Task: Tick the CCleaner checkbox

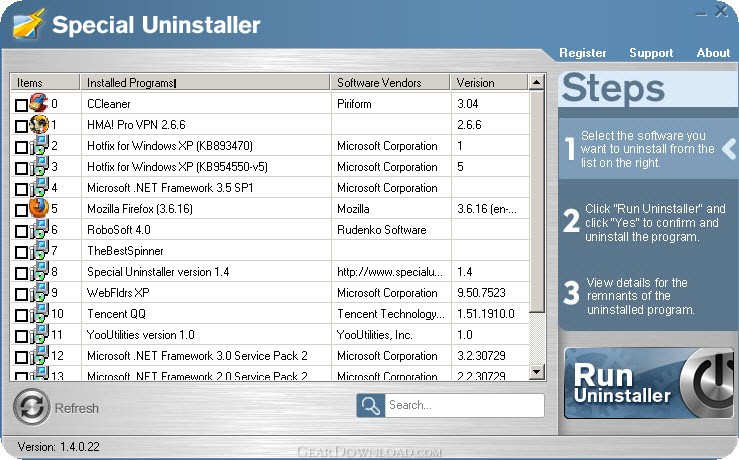Action: pyautogui.click(x=21, y=105)
